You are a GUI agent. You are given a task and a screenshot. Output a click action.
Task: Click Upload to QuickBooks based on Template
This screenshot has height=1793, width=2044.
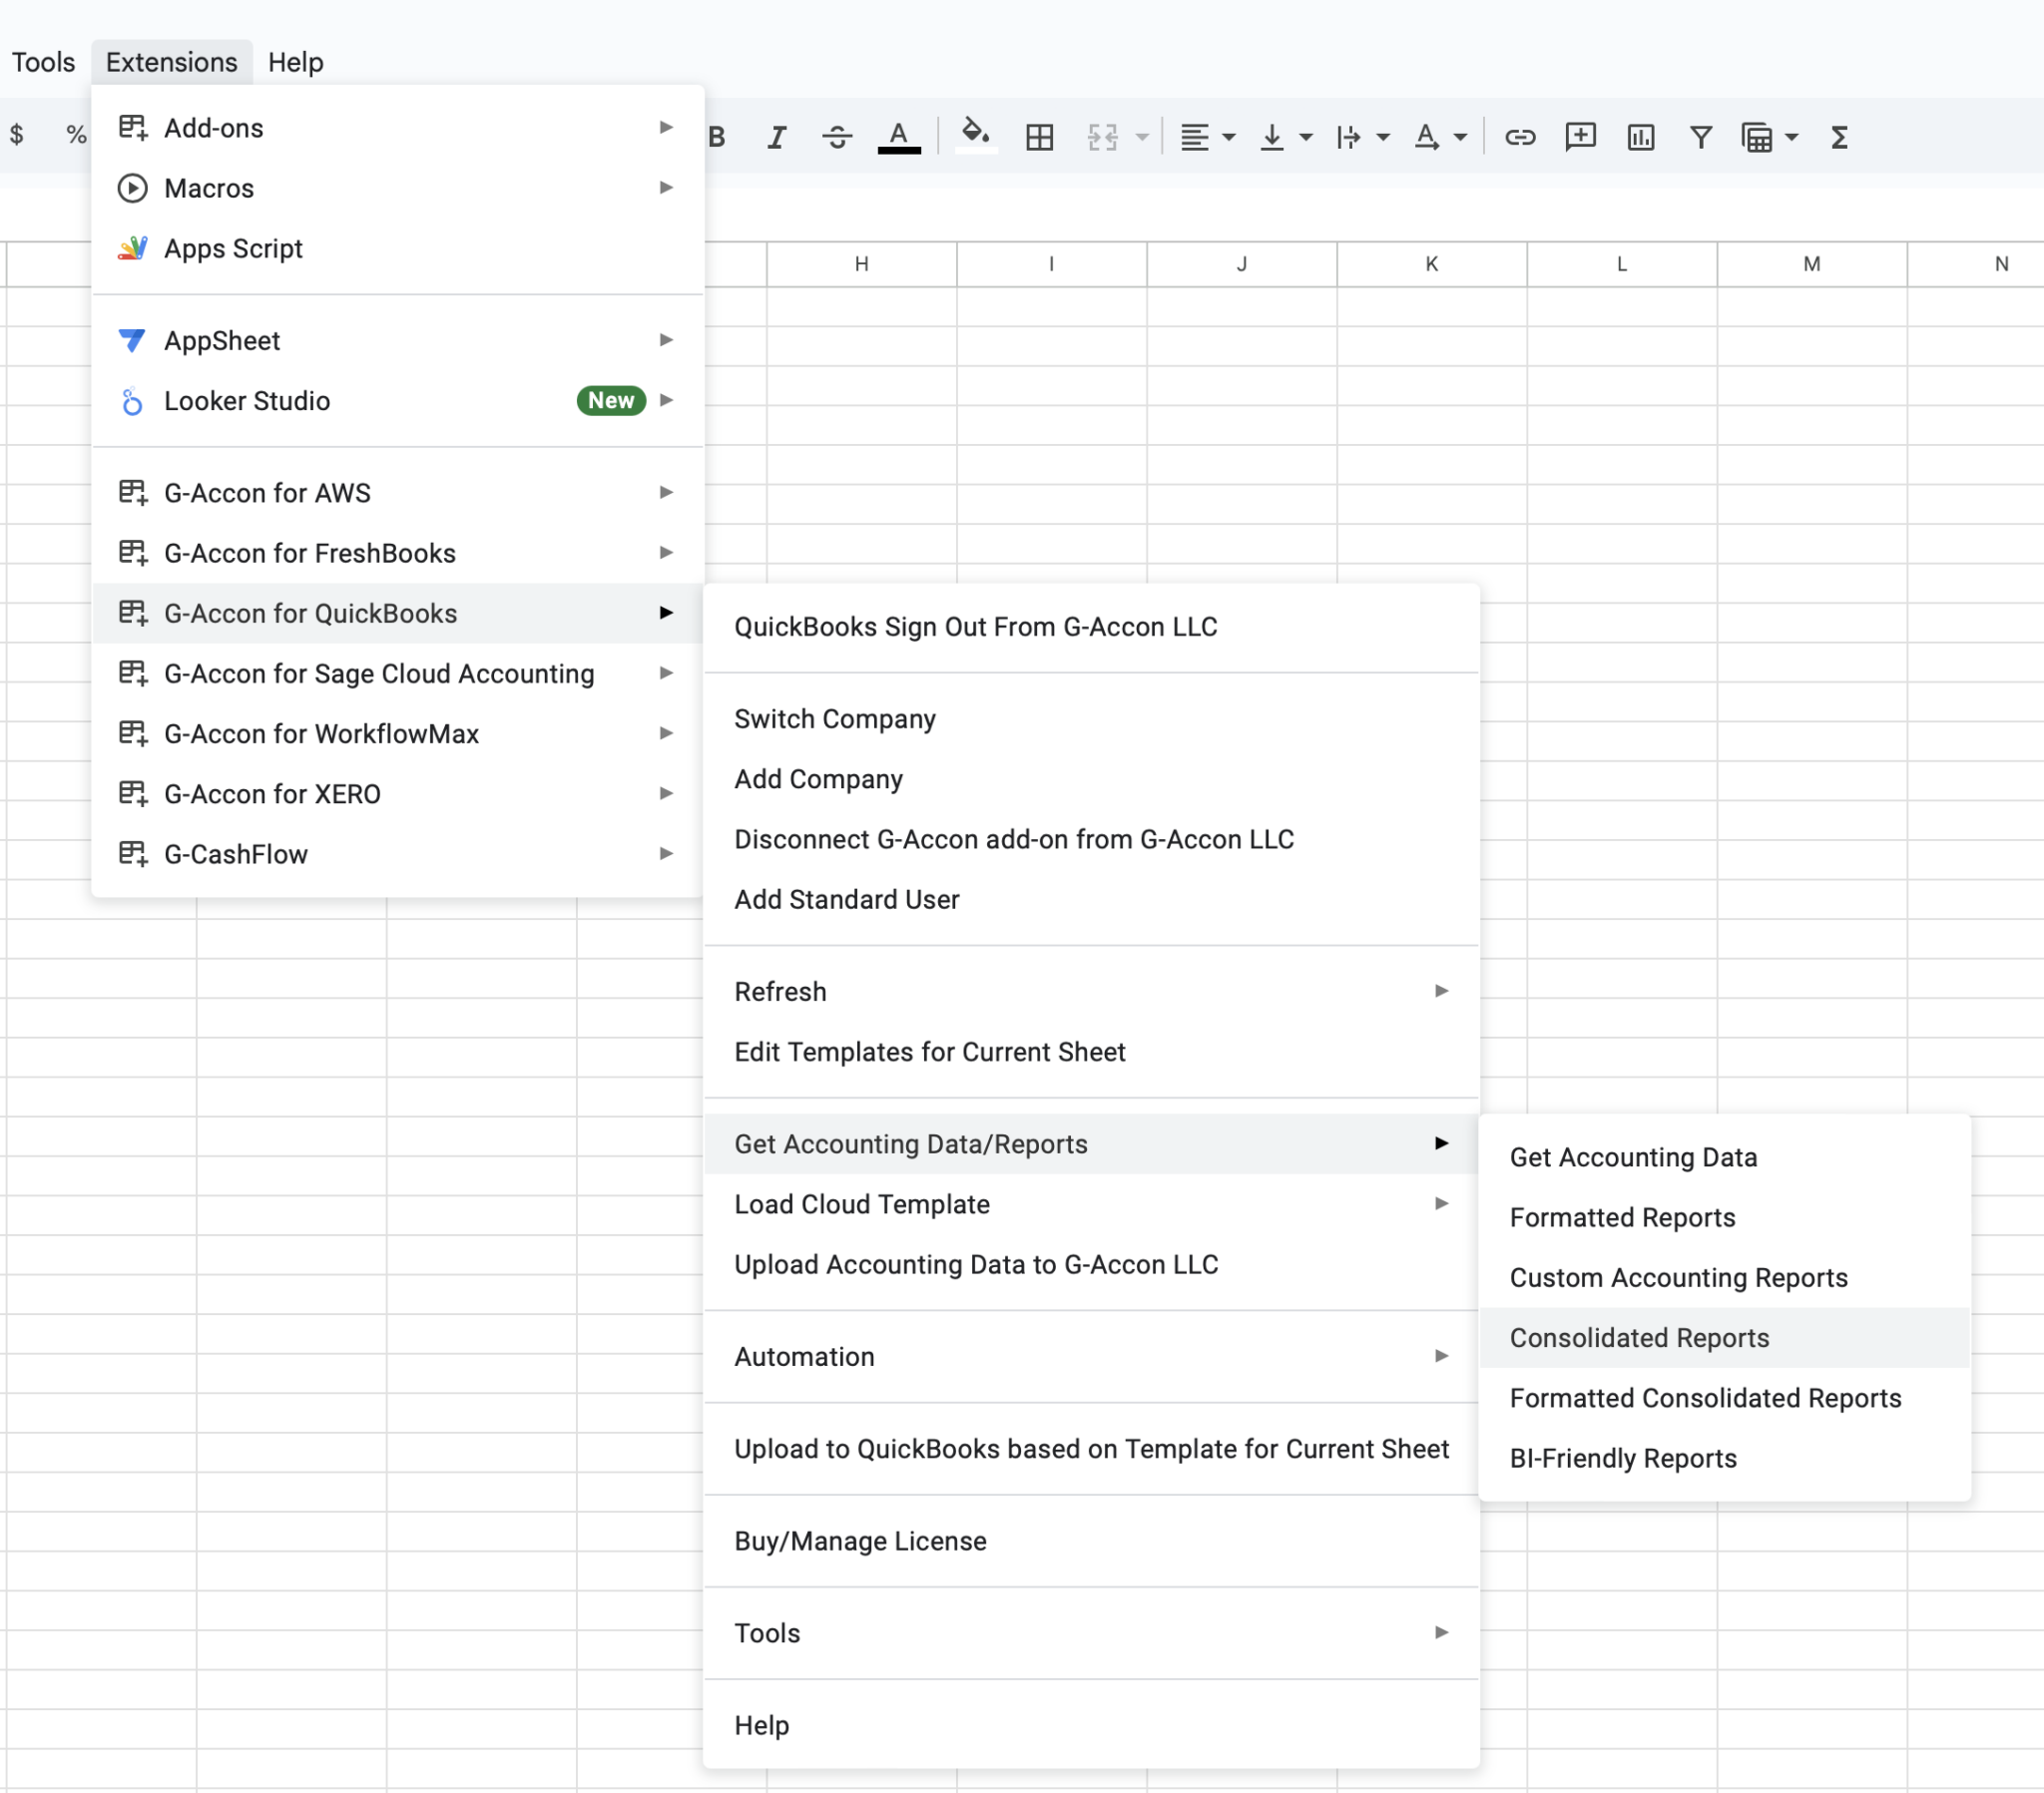(x=1091, y=1449)
